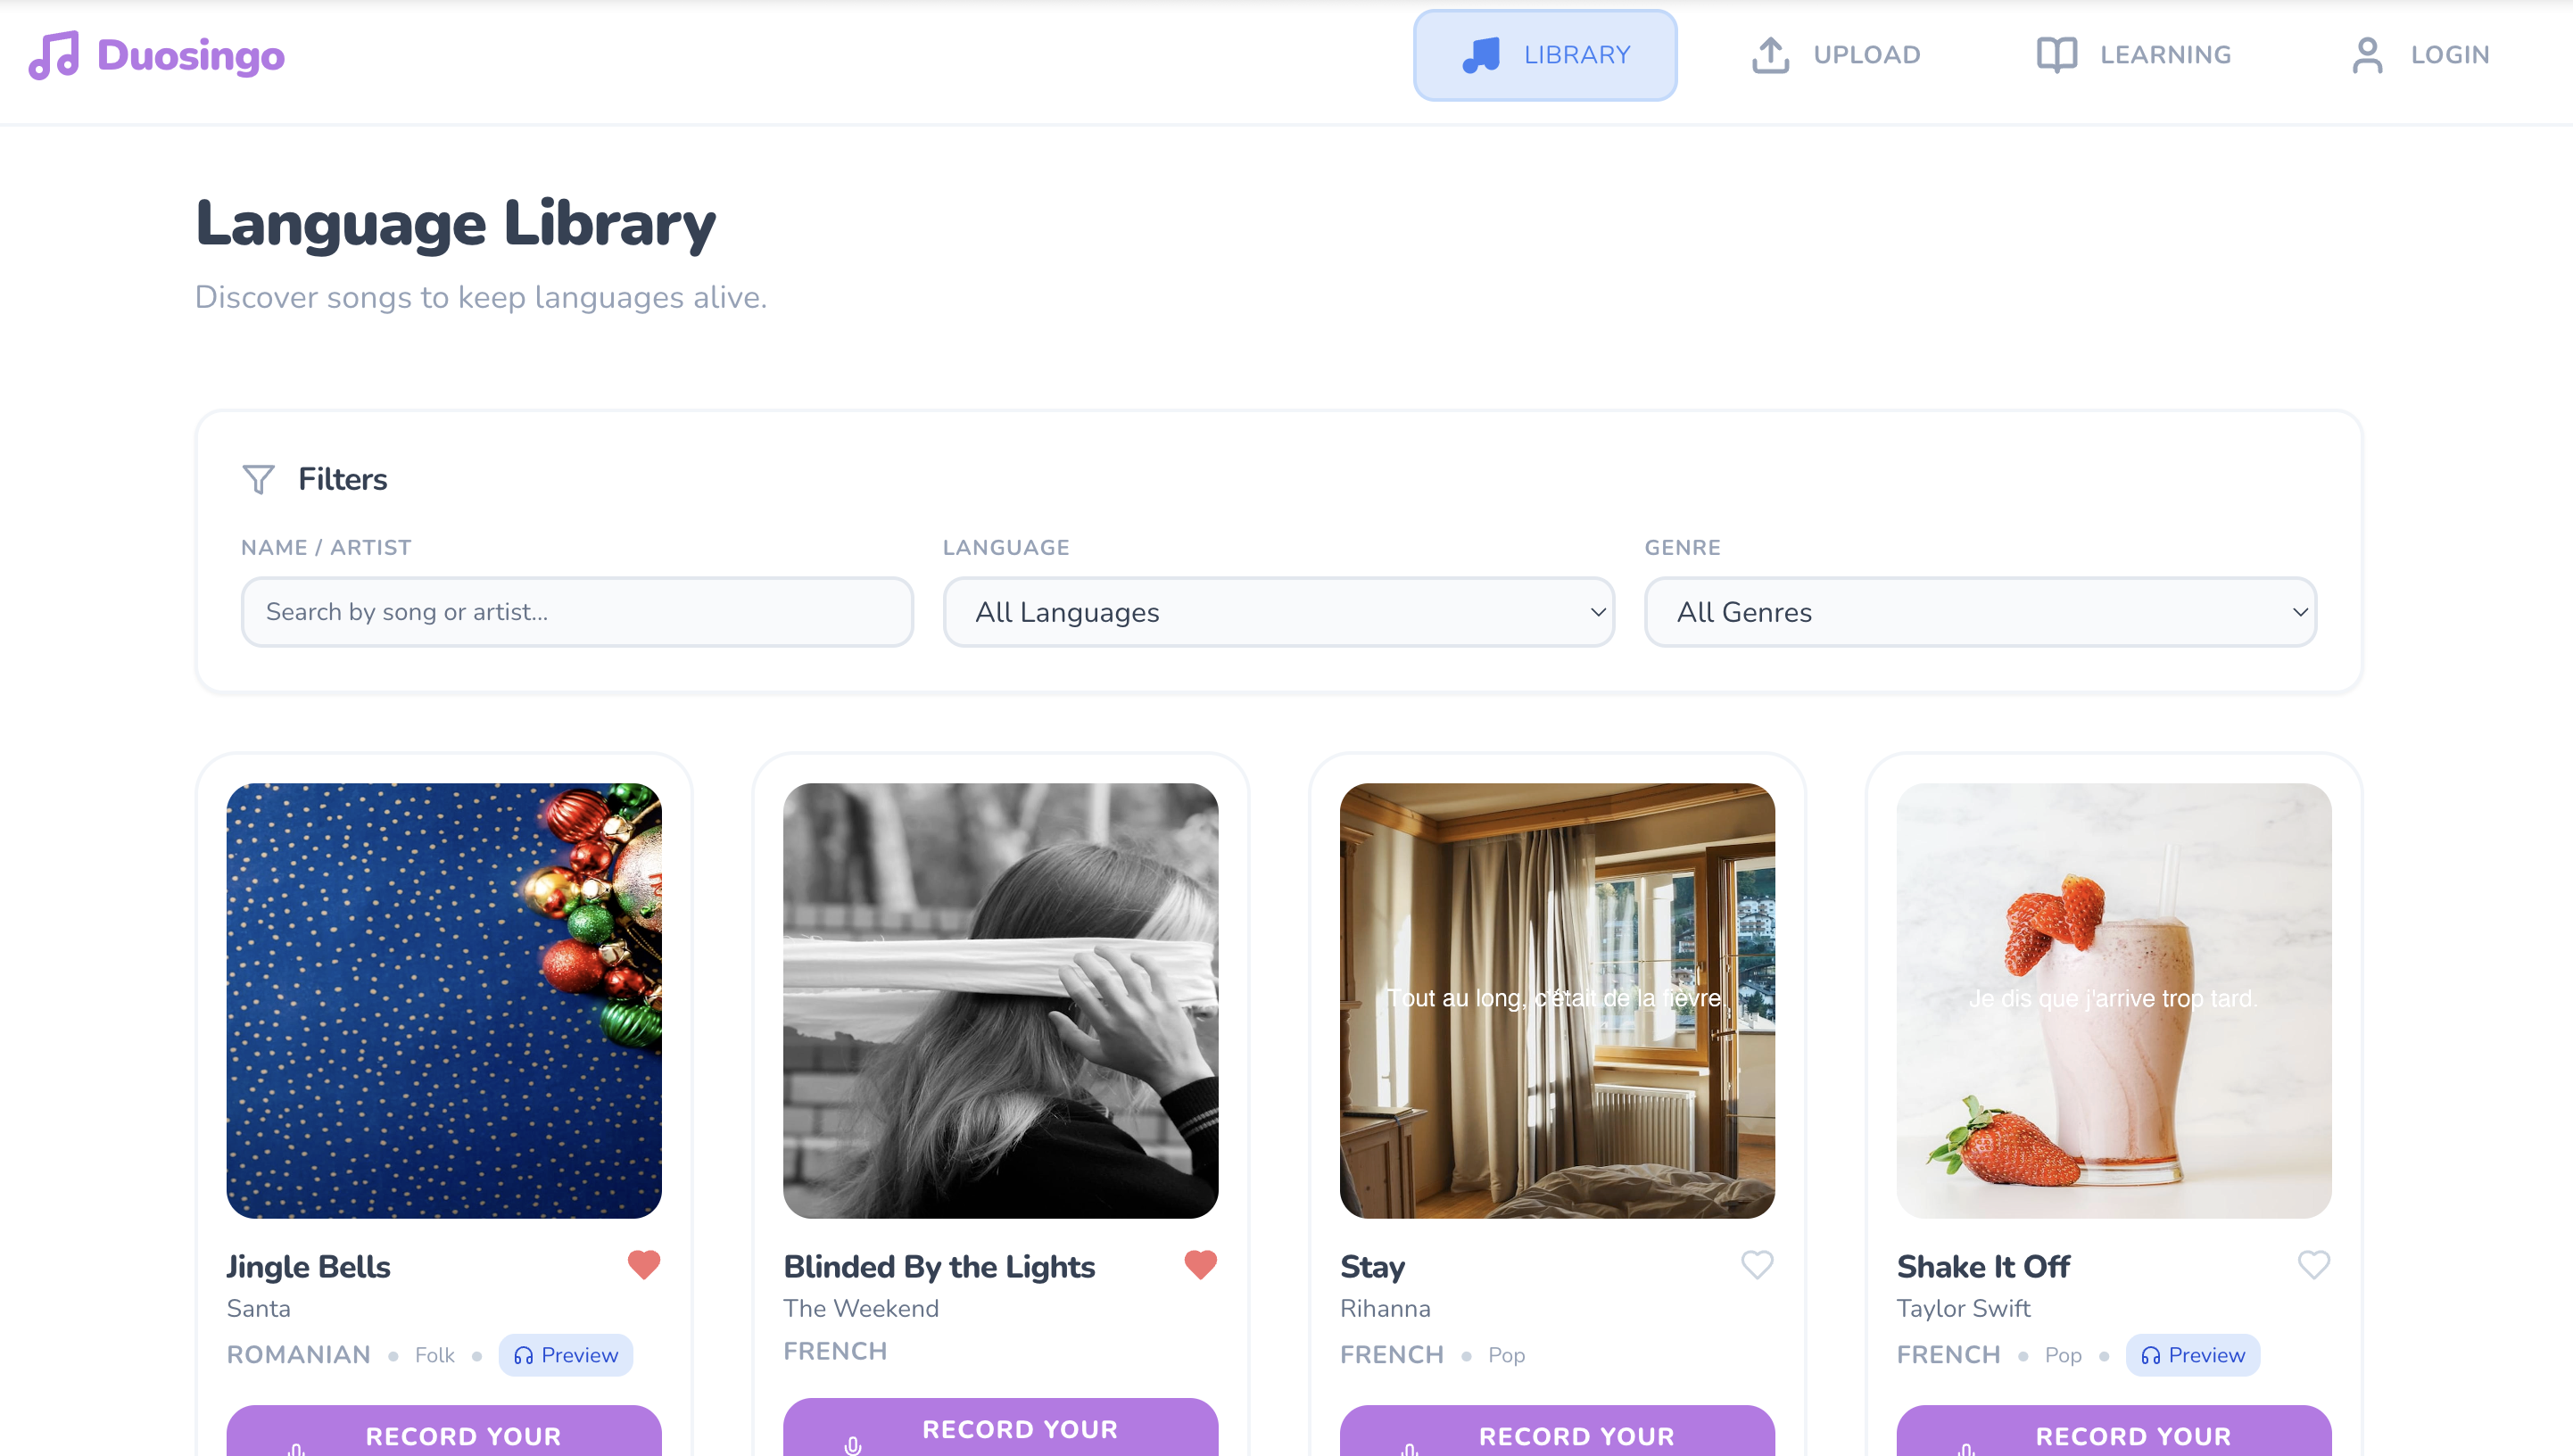Open the All Languages dropdown
Screen dimensions: 2573x1456
[x=1279, y=612]
